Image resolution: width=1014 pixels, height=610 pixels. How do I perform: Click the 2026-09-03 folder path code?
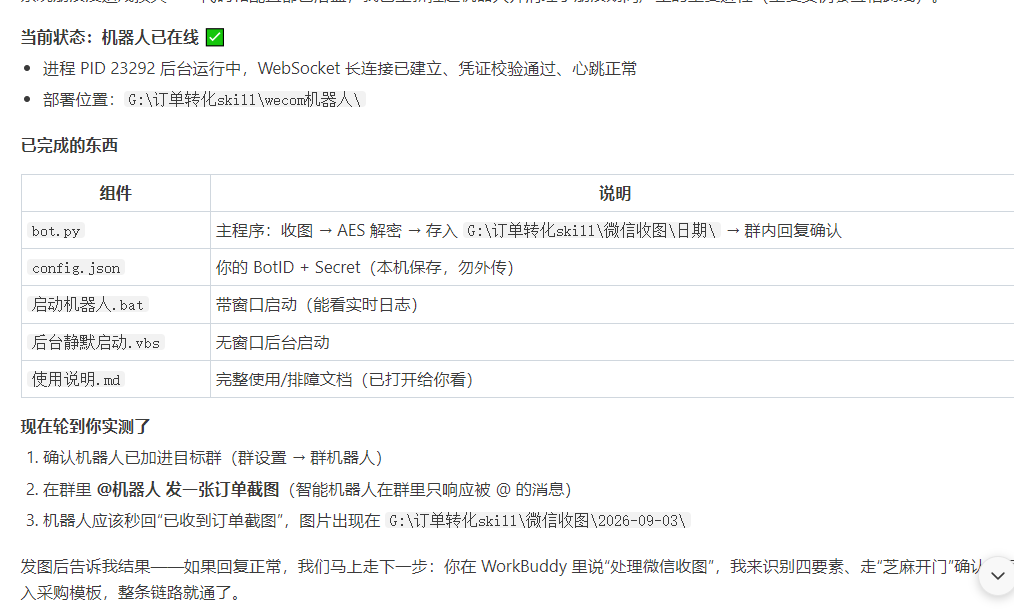[538, 521]
